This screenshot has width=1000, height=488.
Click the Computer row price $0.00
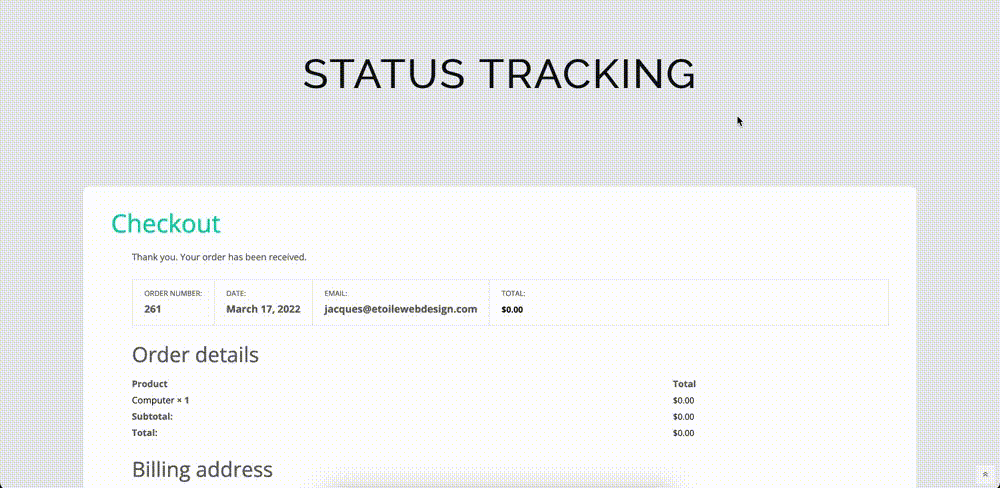(x=684, y=401)
